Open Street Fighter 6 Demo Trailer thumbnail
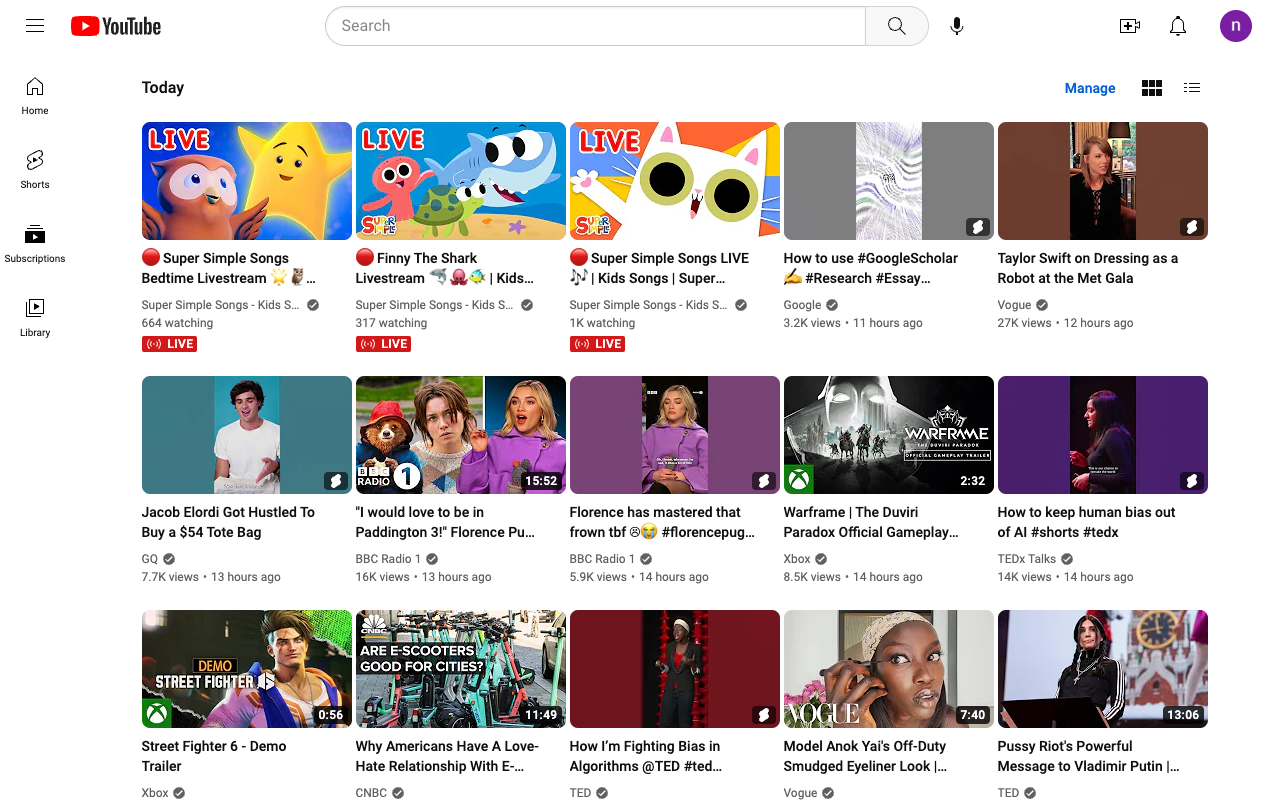The height and width of the screenshot is (800, 1280). coord(247,669)
